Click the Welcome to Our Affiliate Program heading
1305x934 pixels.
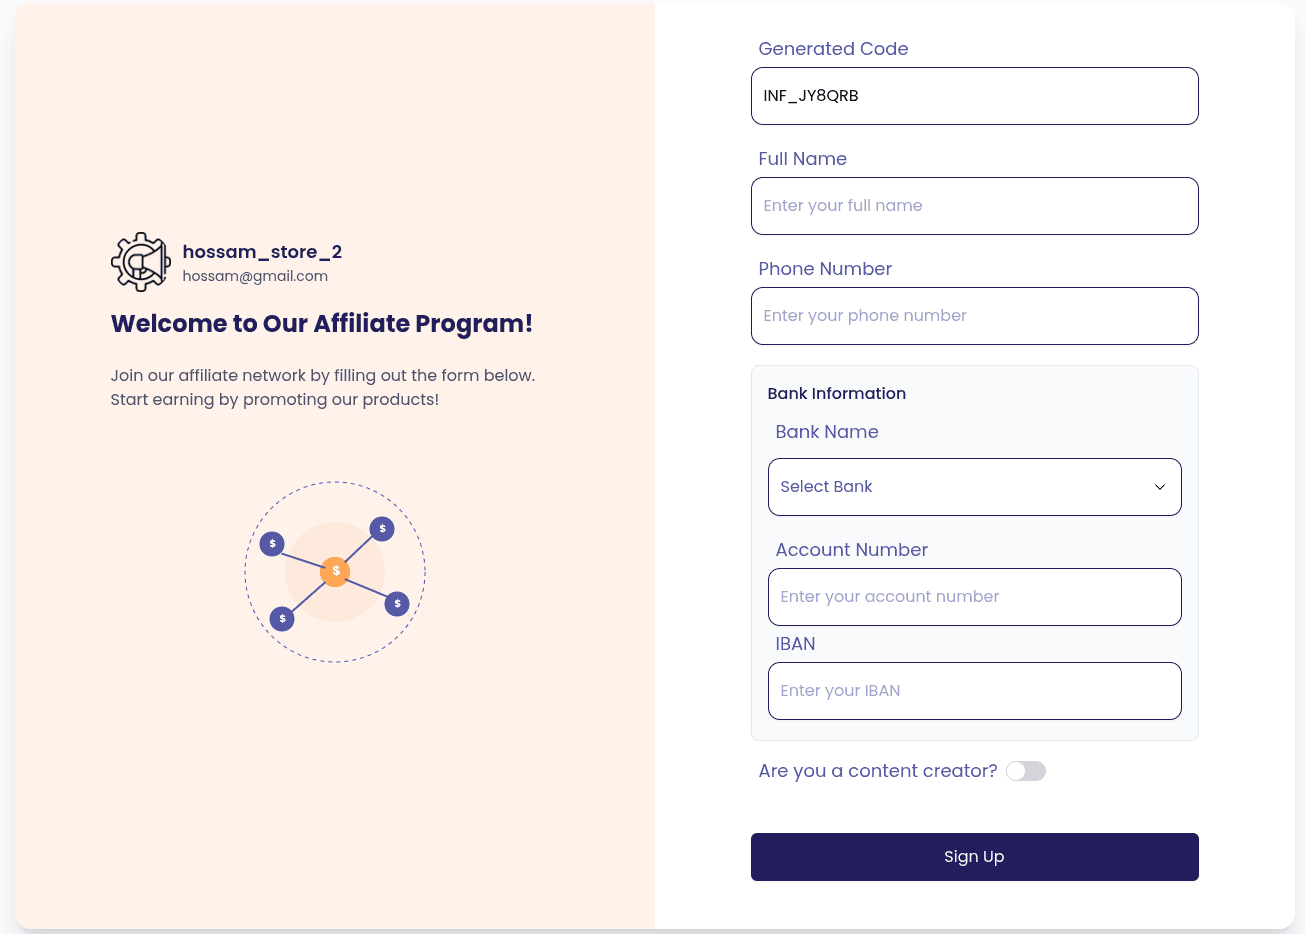click(321, 324)
